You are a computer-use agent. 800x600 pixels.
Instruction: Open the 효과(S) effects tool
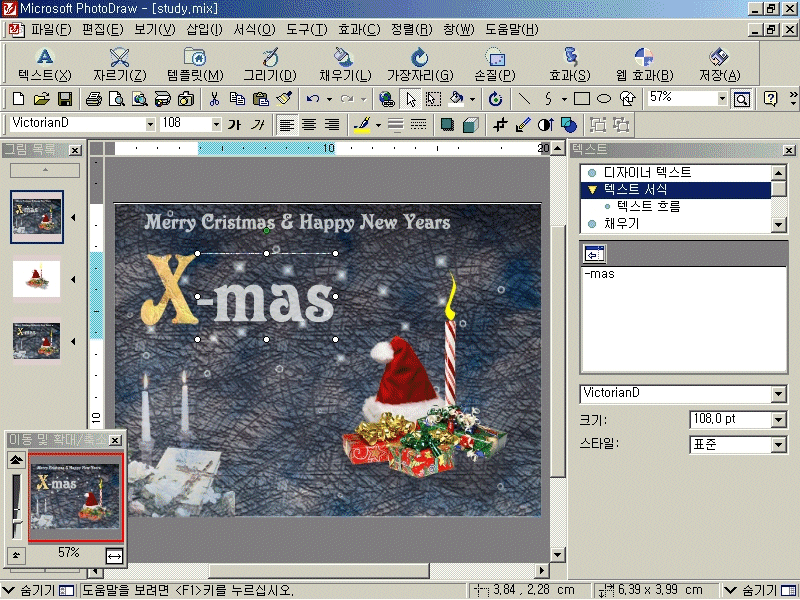pyautogui.click(x=569, y=64)
